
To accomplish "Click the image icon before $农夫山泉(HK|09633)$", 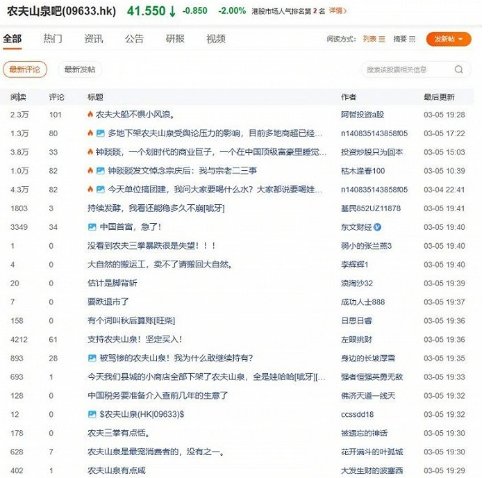I will 92,414.
